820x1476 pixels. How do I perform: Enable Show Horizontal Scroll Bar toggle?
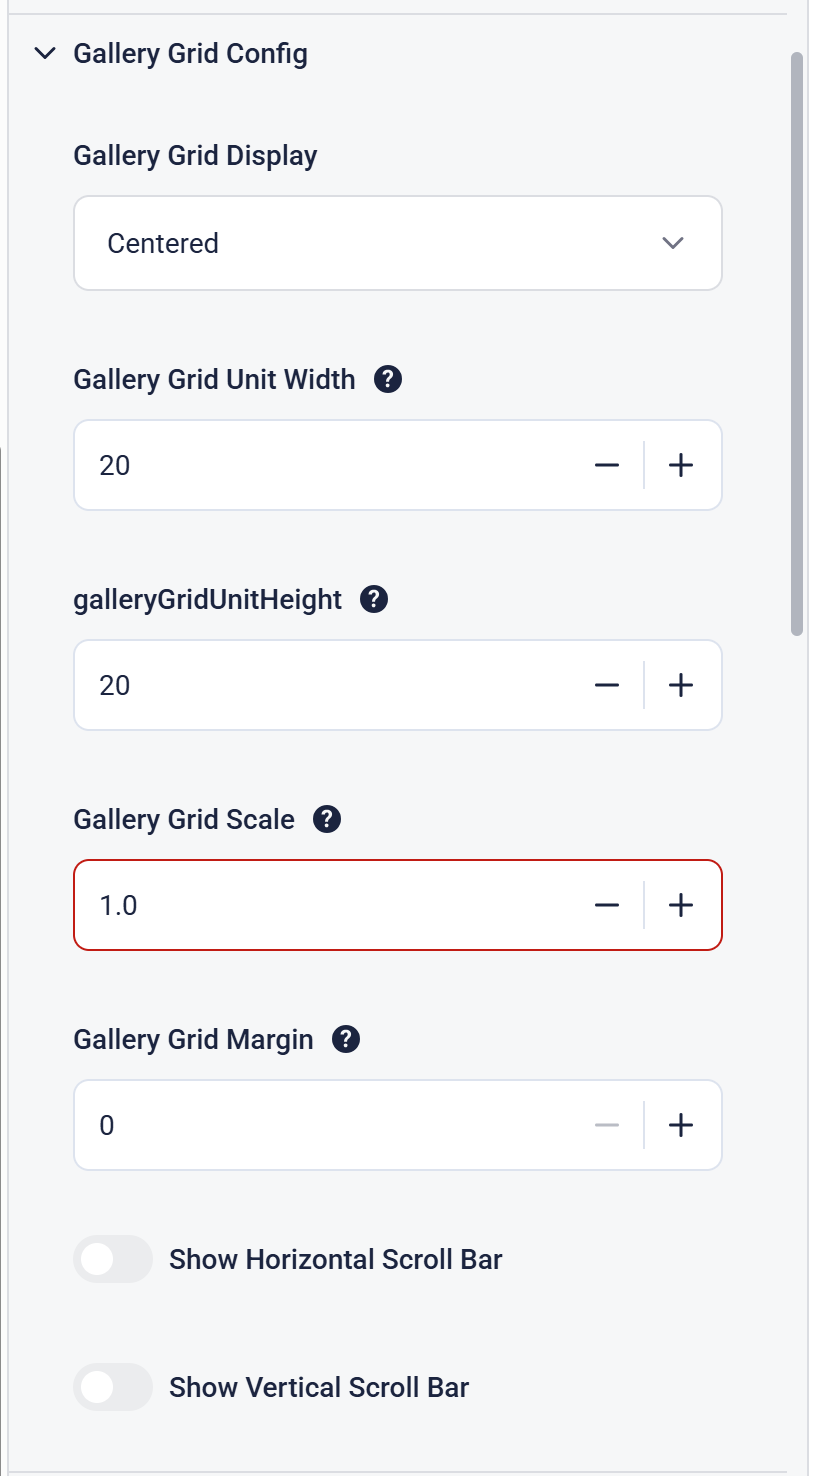tap(113, 1259)
